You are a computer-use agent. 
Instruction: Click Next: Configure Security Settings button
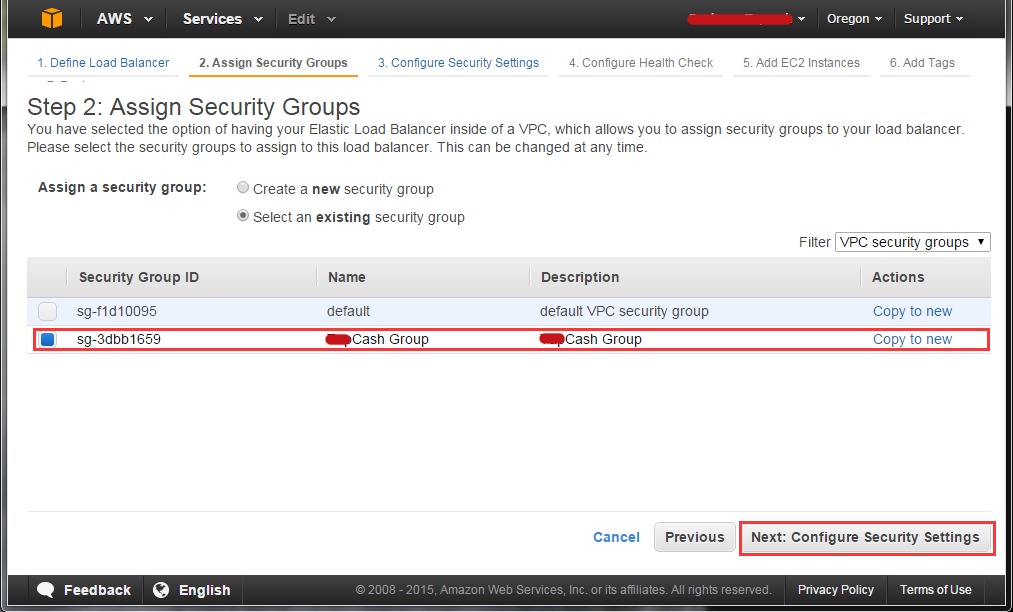[x=865, y=537]
